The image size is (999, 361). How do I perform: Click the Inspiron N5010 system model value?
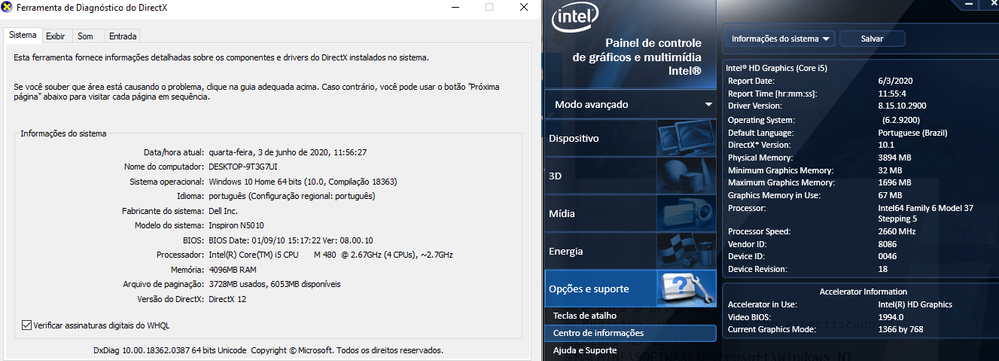click(x=236, y=225)
